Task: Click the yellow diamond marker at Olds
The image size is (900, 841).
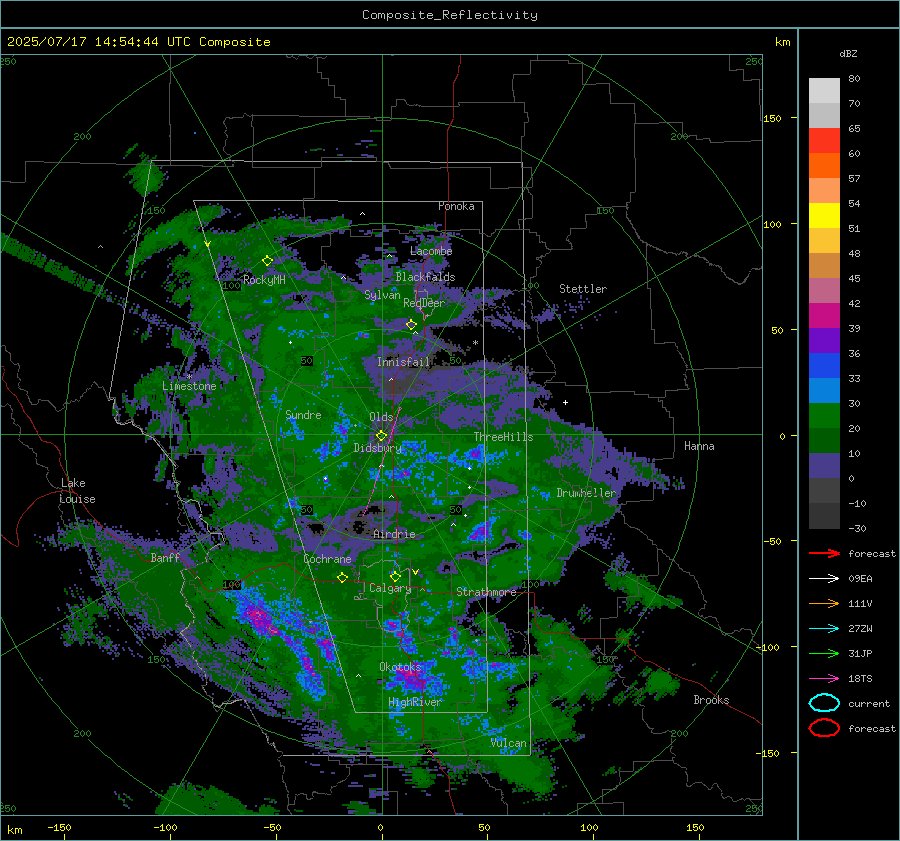Action: click(x=381, y=436)
